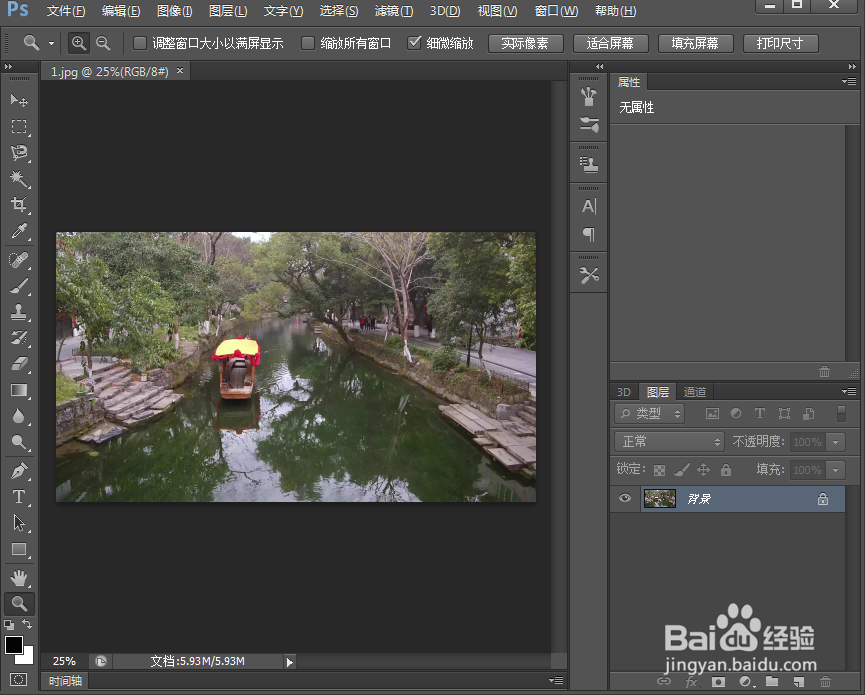Viewport: 865px width, 695px height.
Task: Select the Brush tool
Action: pyautogui.click(x=19, y=286)
